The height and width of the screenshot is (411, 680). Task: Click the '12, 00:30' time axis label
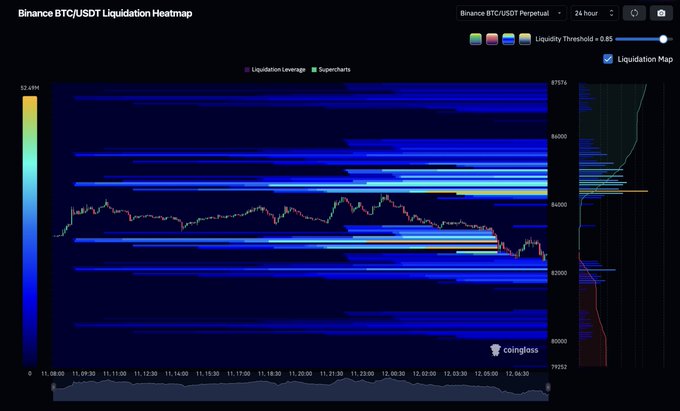pos(393,373)
